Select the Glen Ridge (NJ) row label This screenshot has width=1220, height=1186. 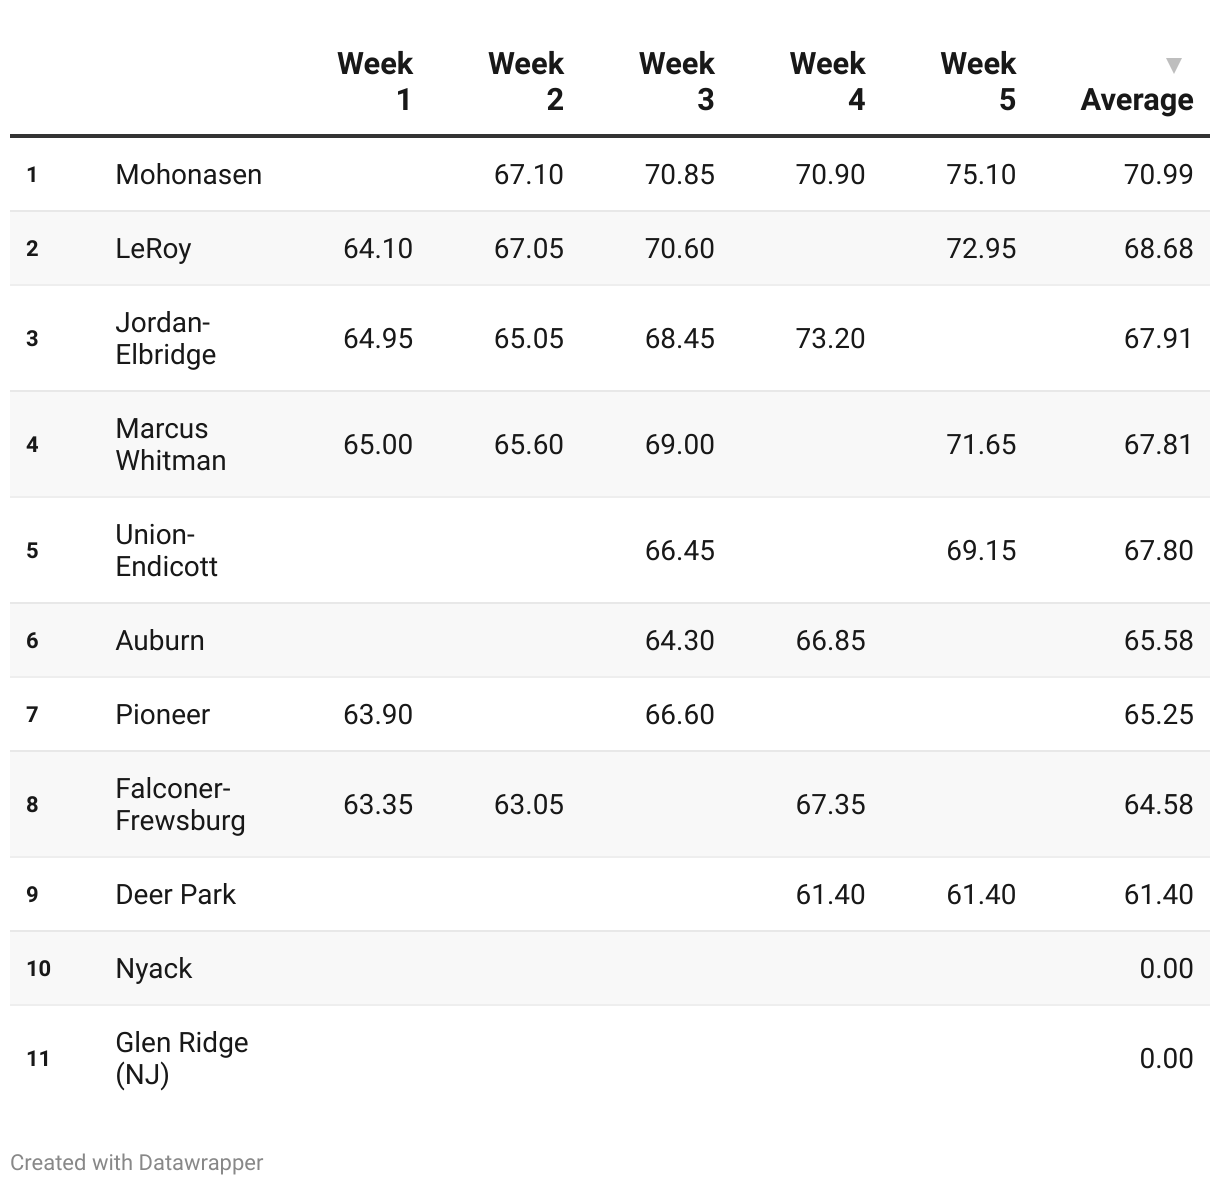pyautogui.click(x=182, y=1058)
